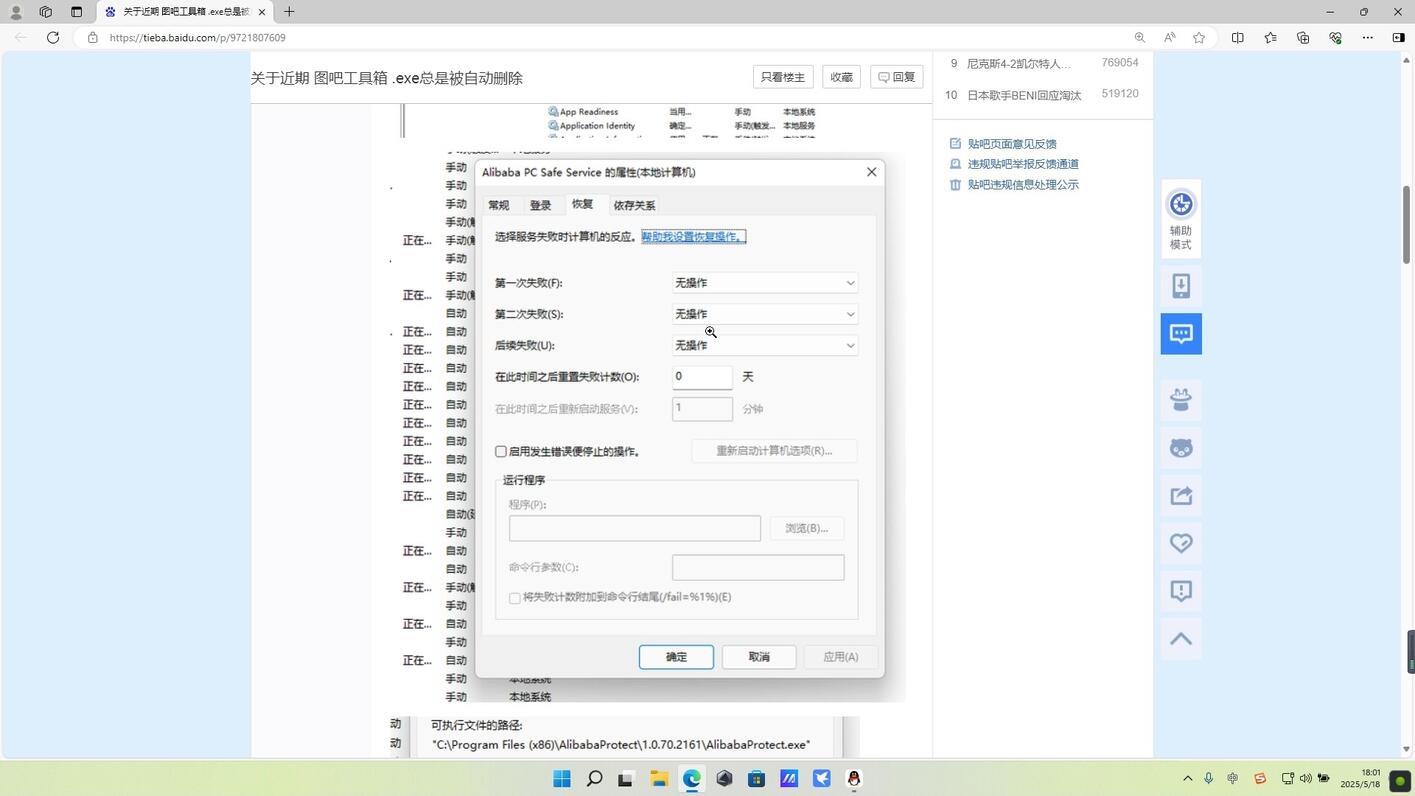The height and width of the screenshot is (796, 1415).
Task: Open 违规贴吧举报反馈通道 link
Action: tap(1022, 164)
